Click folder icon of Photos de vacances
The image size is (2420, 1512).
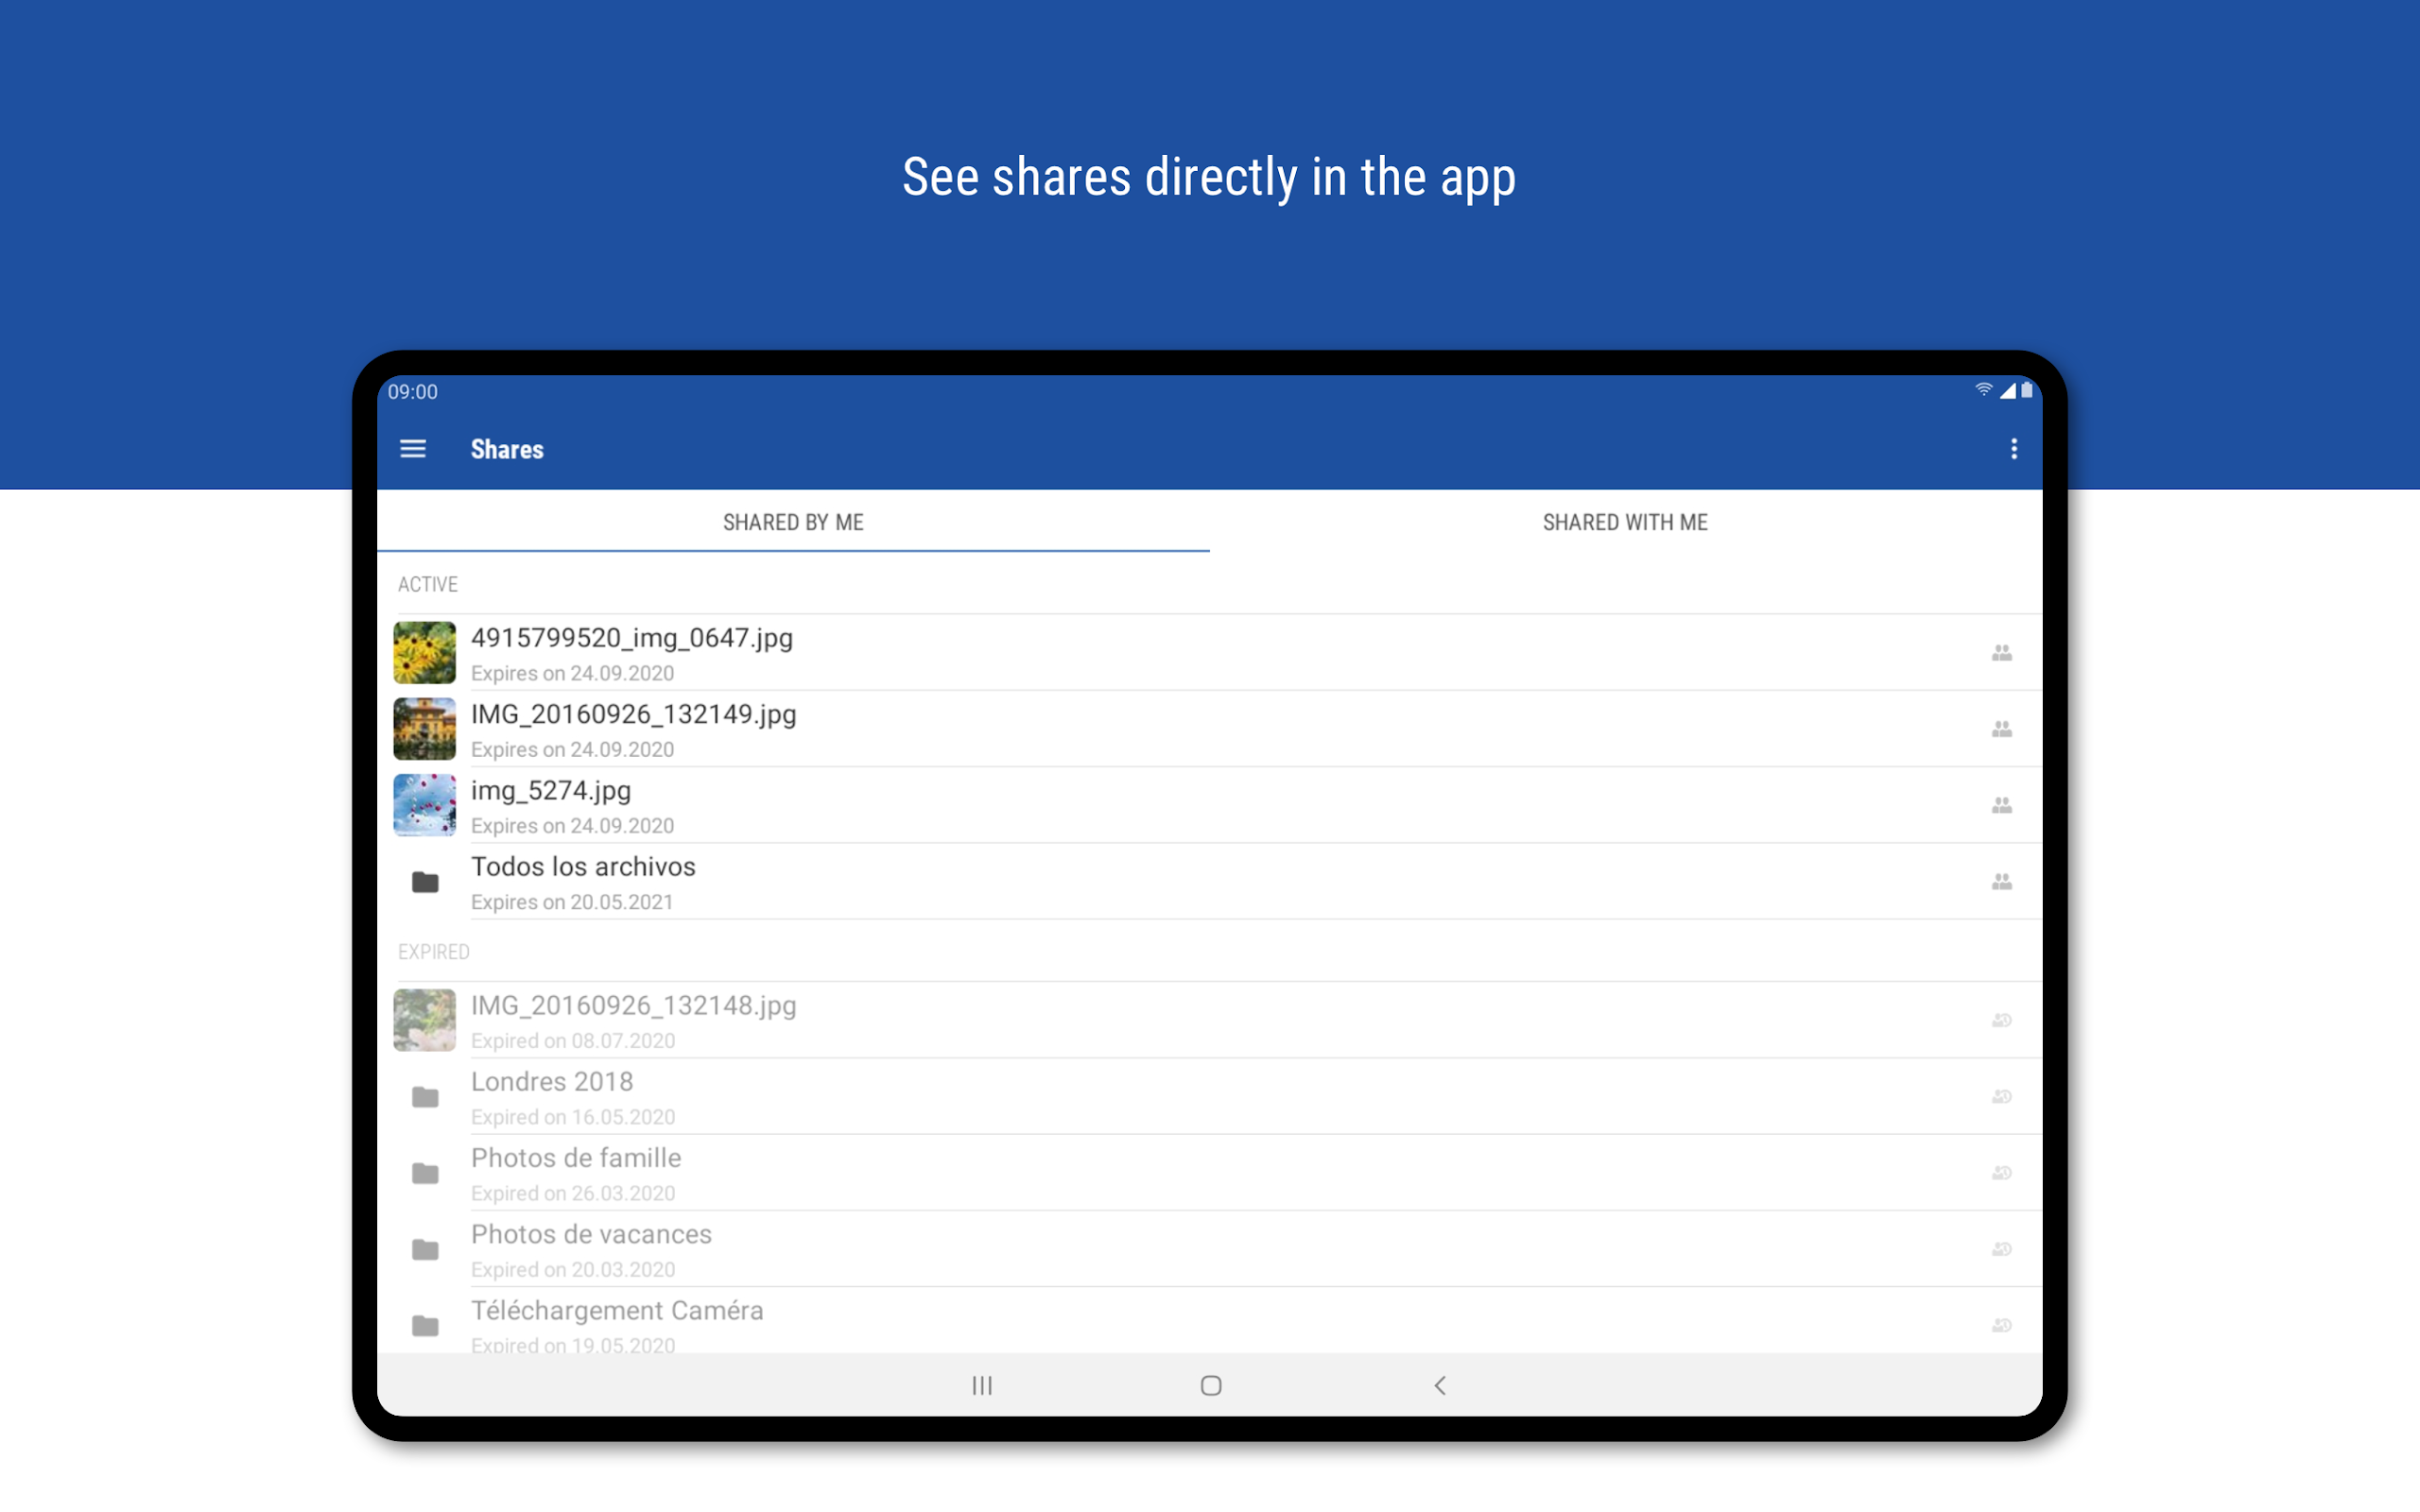click(x=425, y=1249)
